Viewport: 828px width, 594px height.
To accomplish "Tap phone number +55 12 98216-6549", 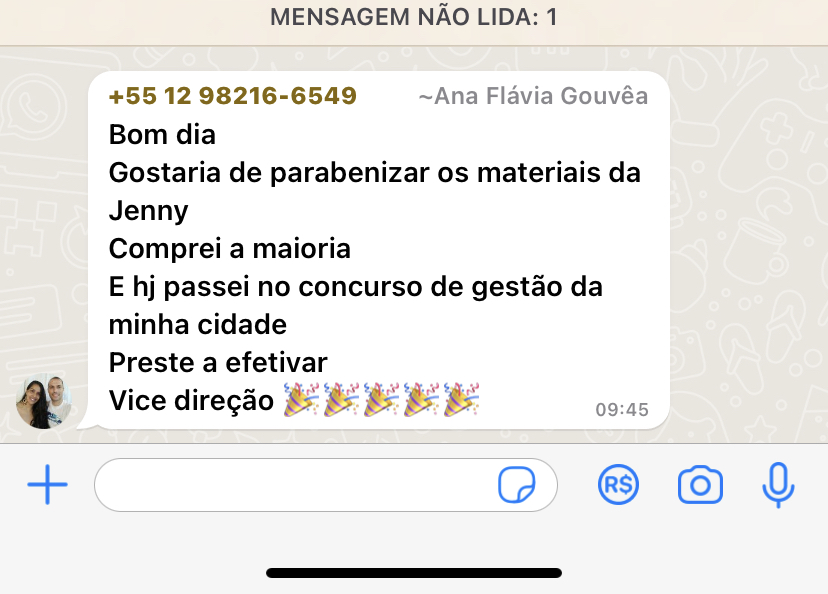I will 233,96.
